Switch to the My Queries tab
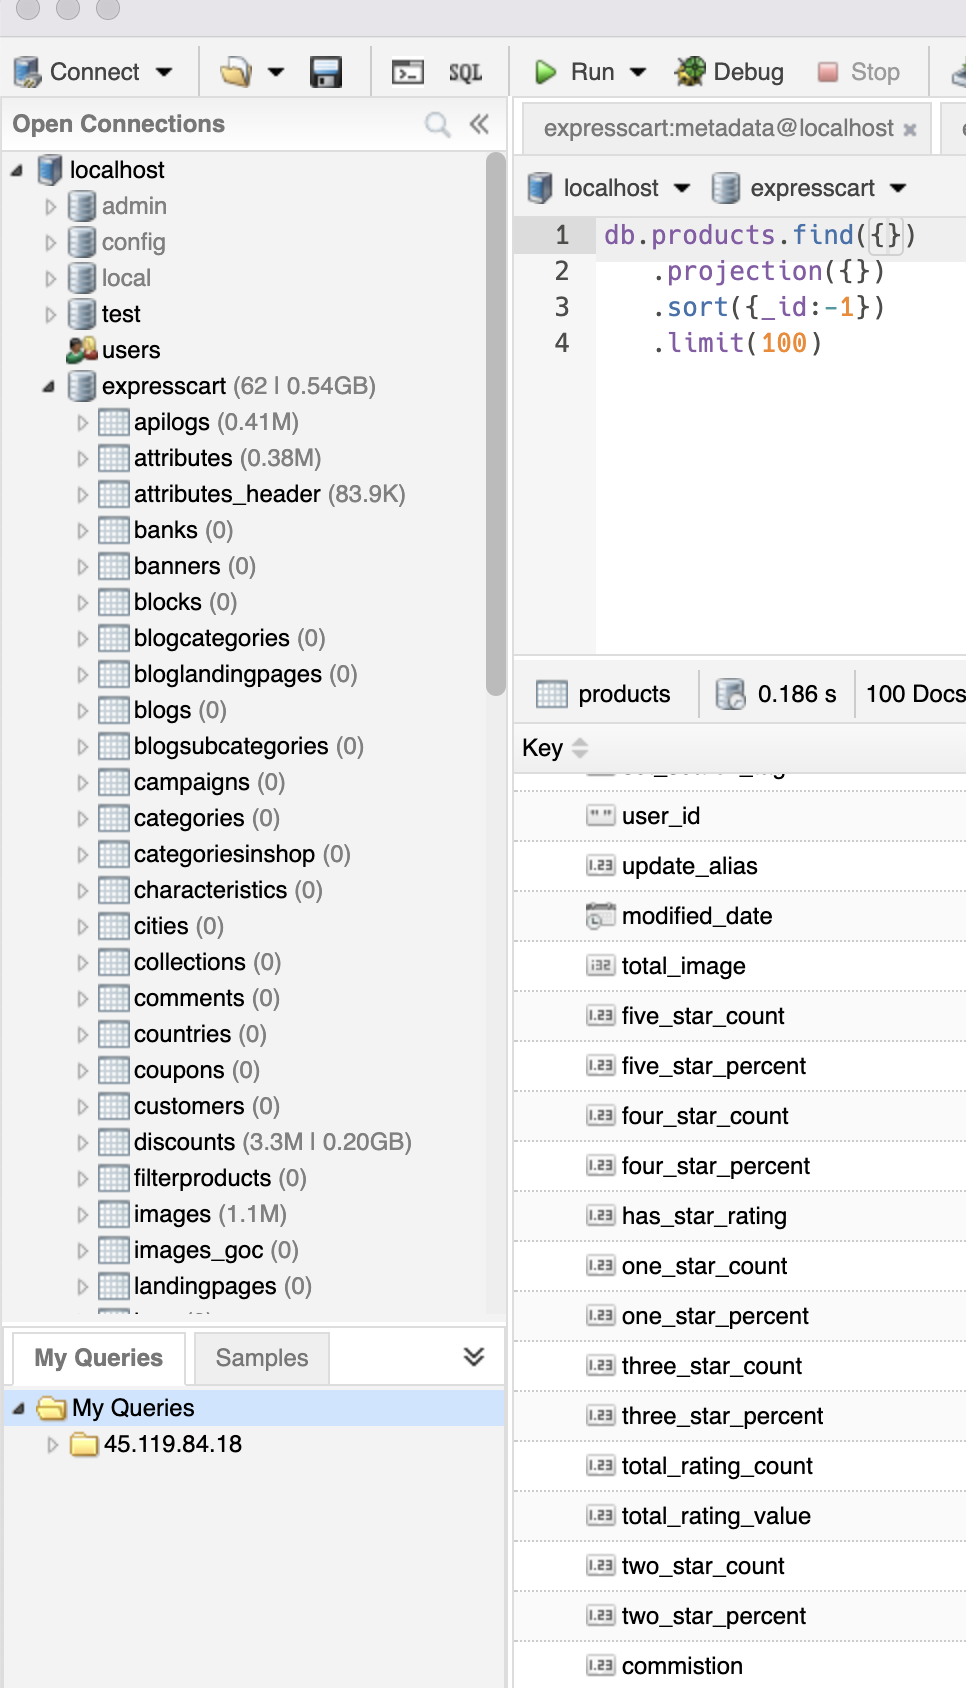 pyautogui.click(x=98, y=1358)
